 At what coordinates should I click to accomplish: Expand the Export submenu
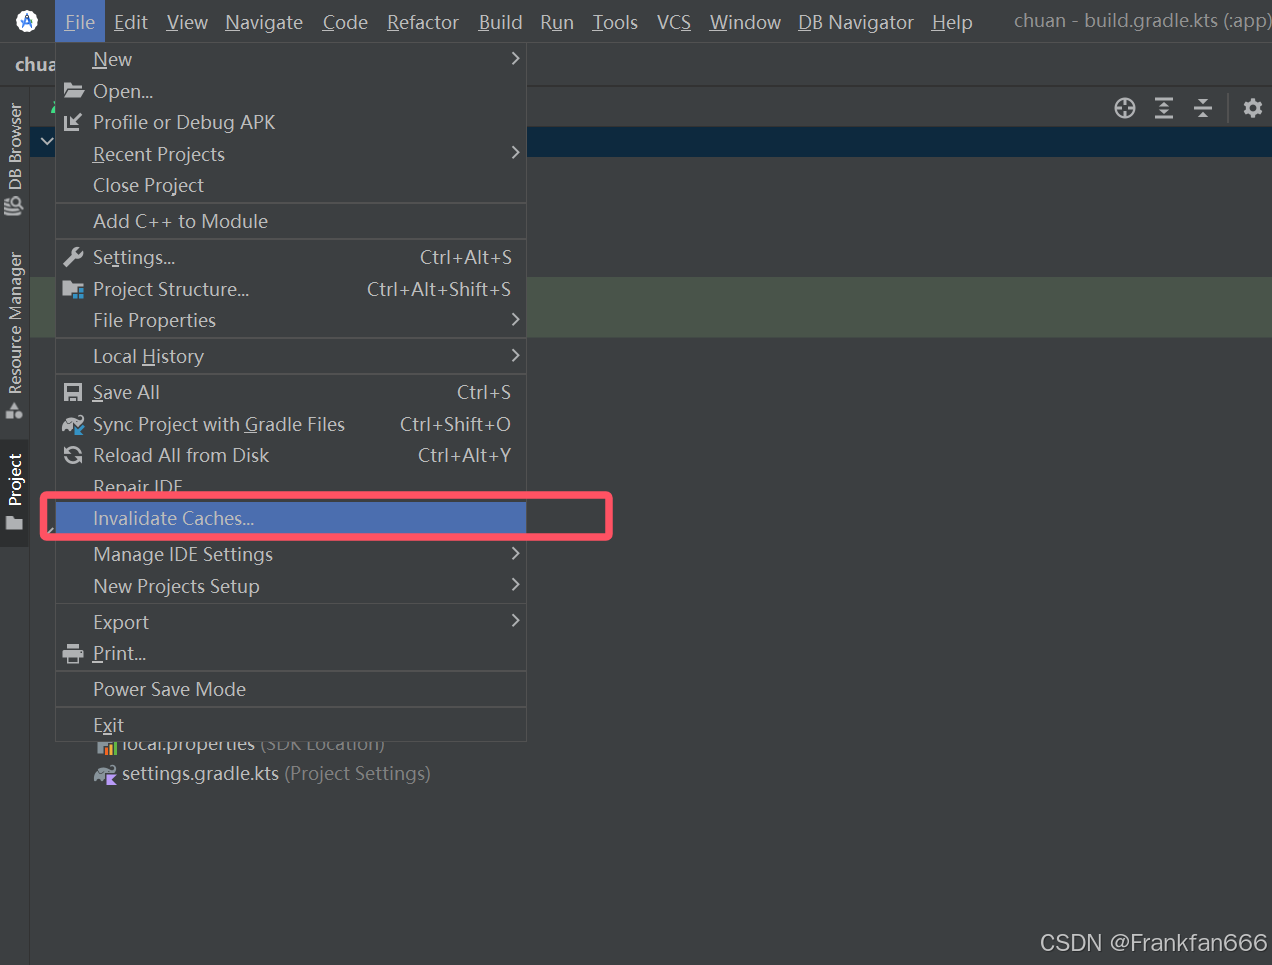click(121, 621)
